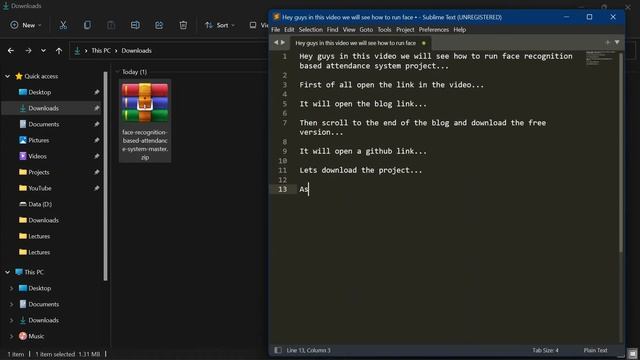Open the Help menu in Sublime Text

[x=460, y=30]
